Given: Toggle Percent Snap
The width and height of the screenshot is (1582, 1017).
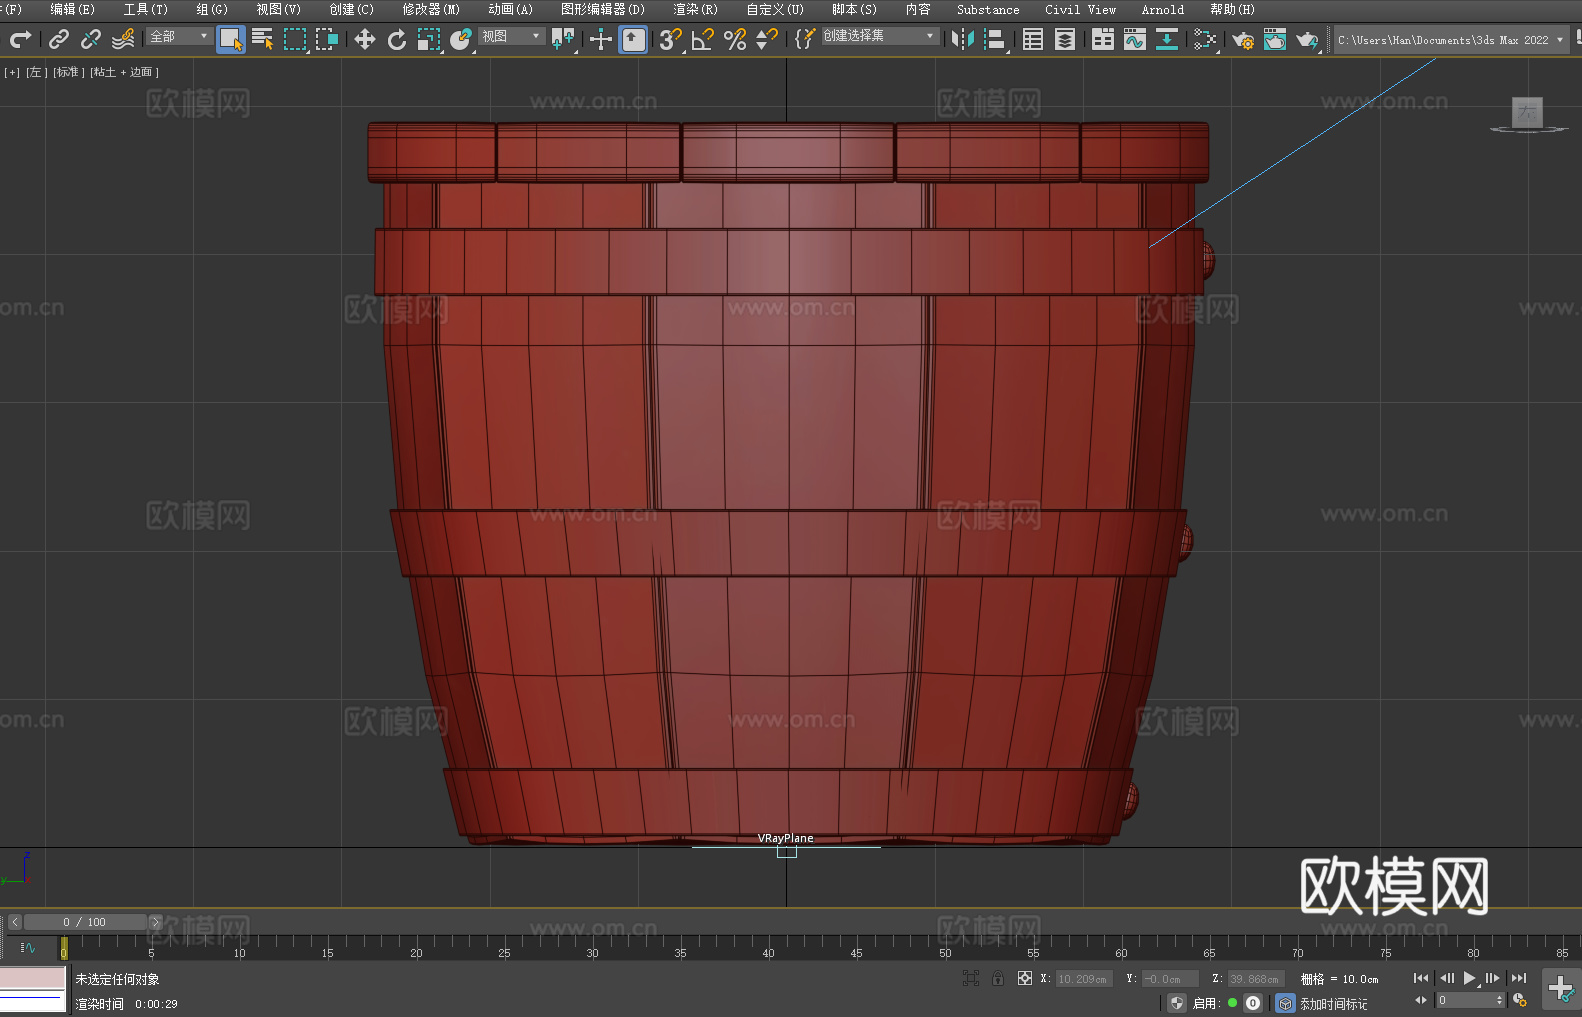Looking at the screenshot, I should click(x=735, y=39).
